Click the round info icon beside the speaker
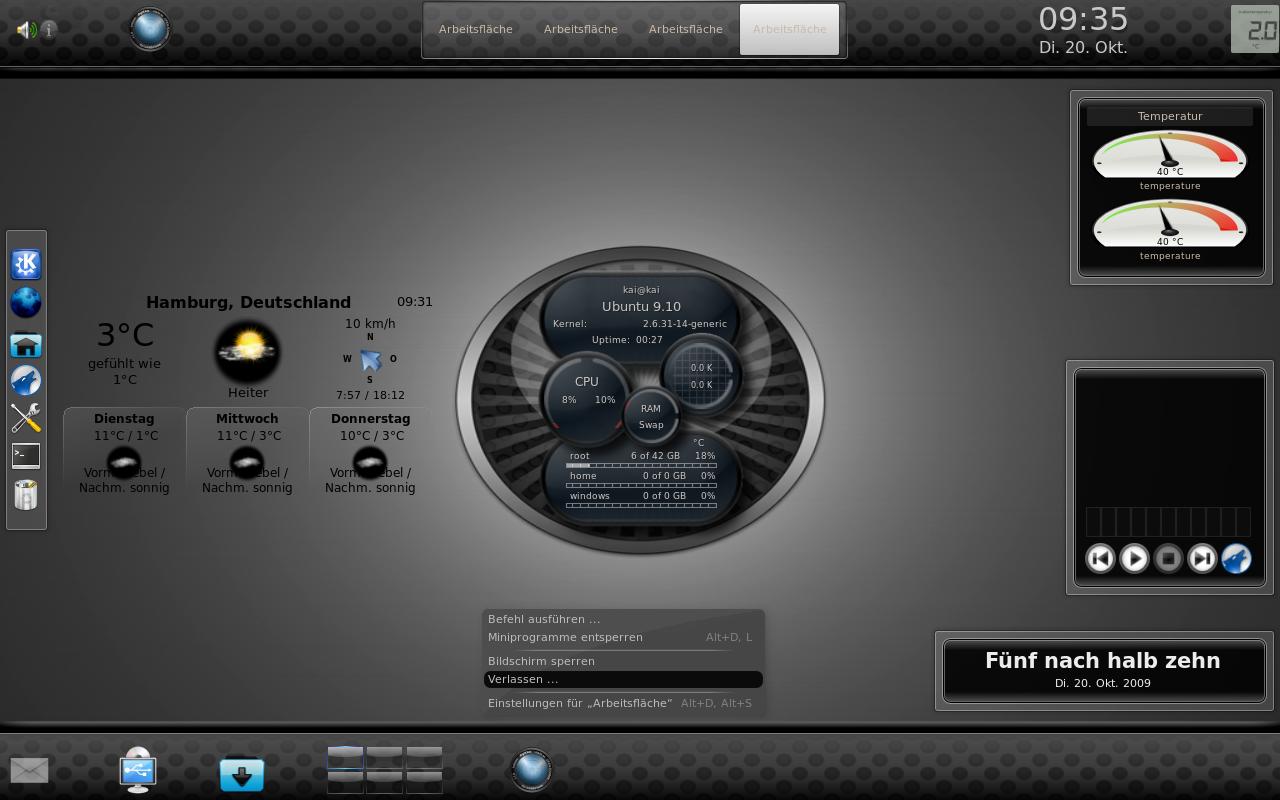Image resolution: width=1280 pixels, height=800 pixels. coord(48,30)
